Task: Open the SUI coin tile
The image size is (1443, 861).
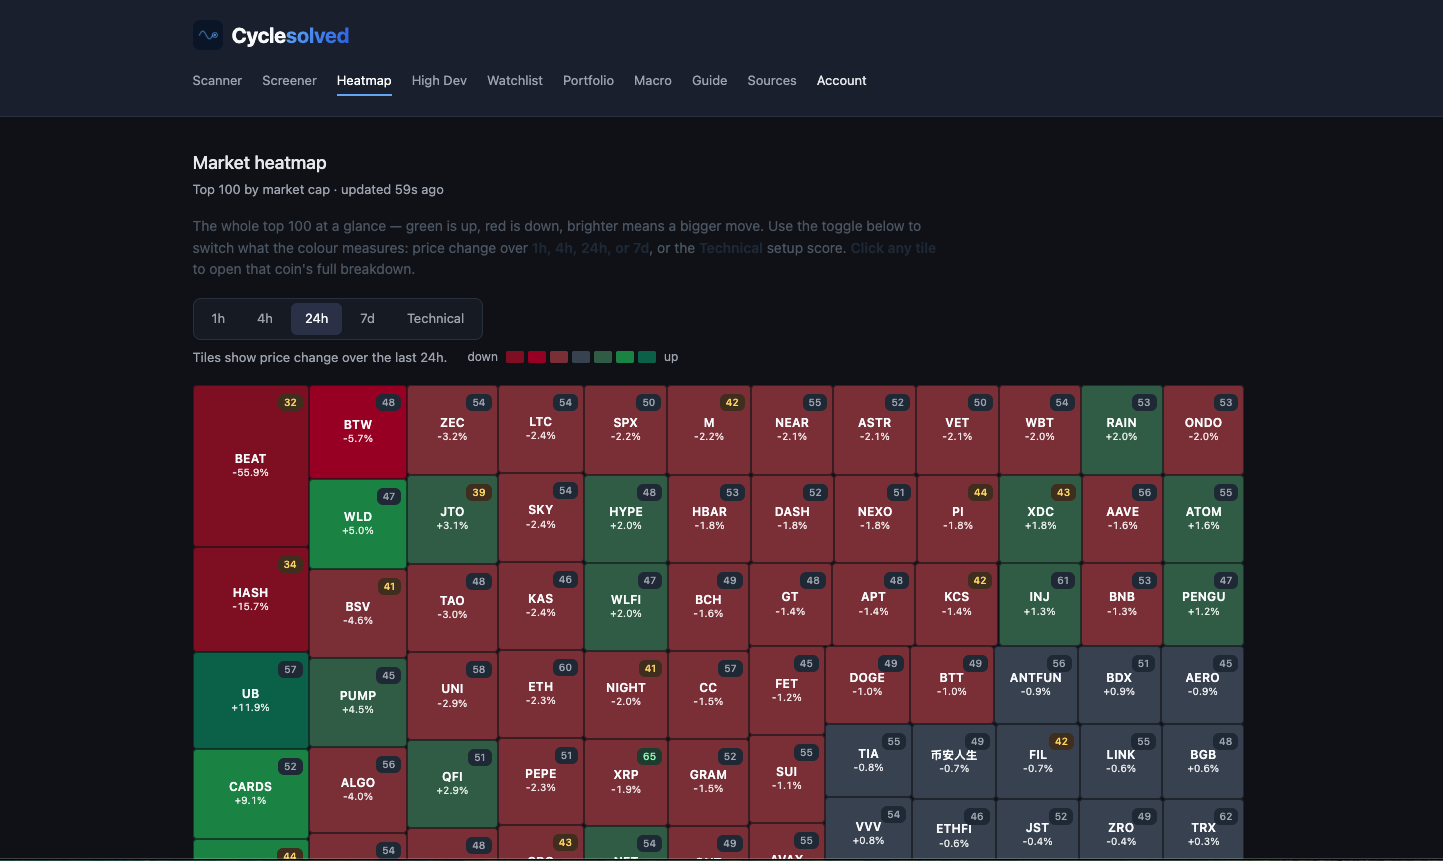Action: click(x=787, y=778)
